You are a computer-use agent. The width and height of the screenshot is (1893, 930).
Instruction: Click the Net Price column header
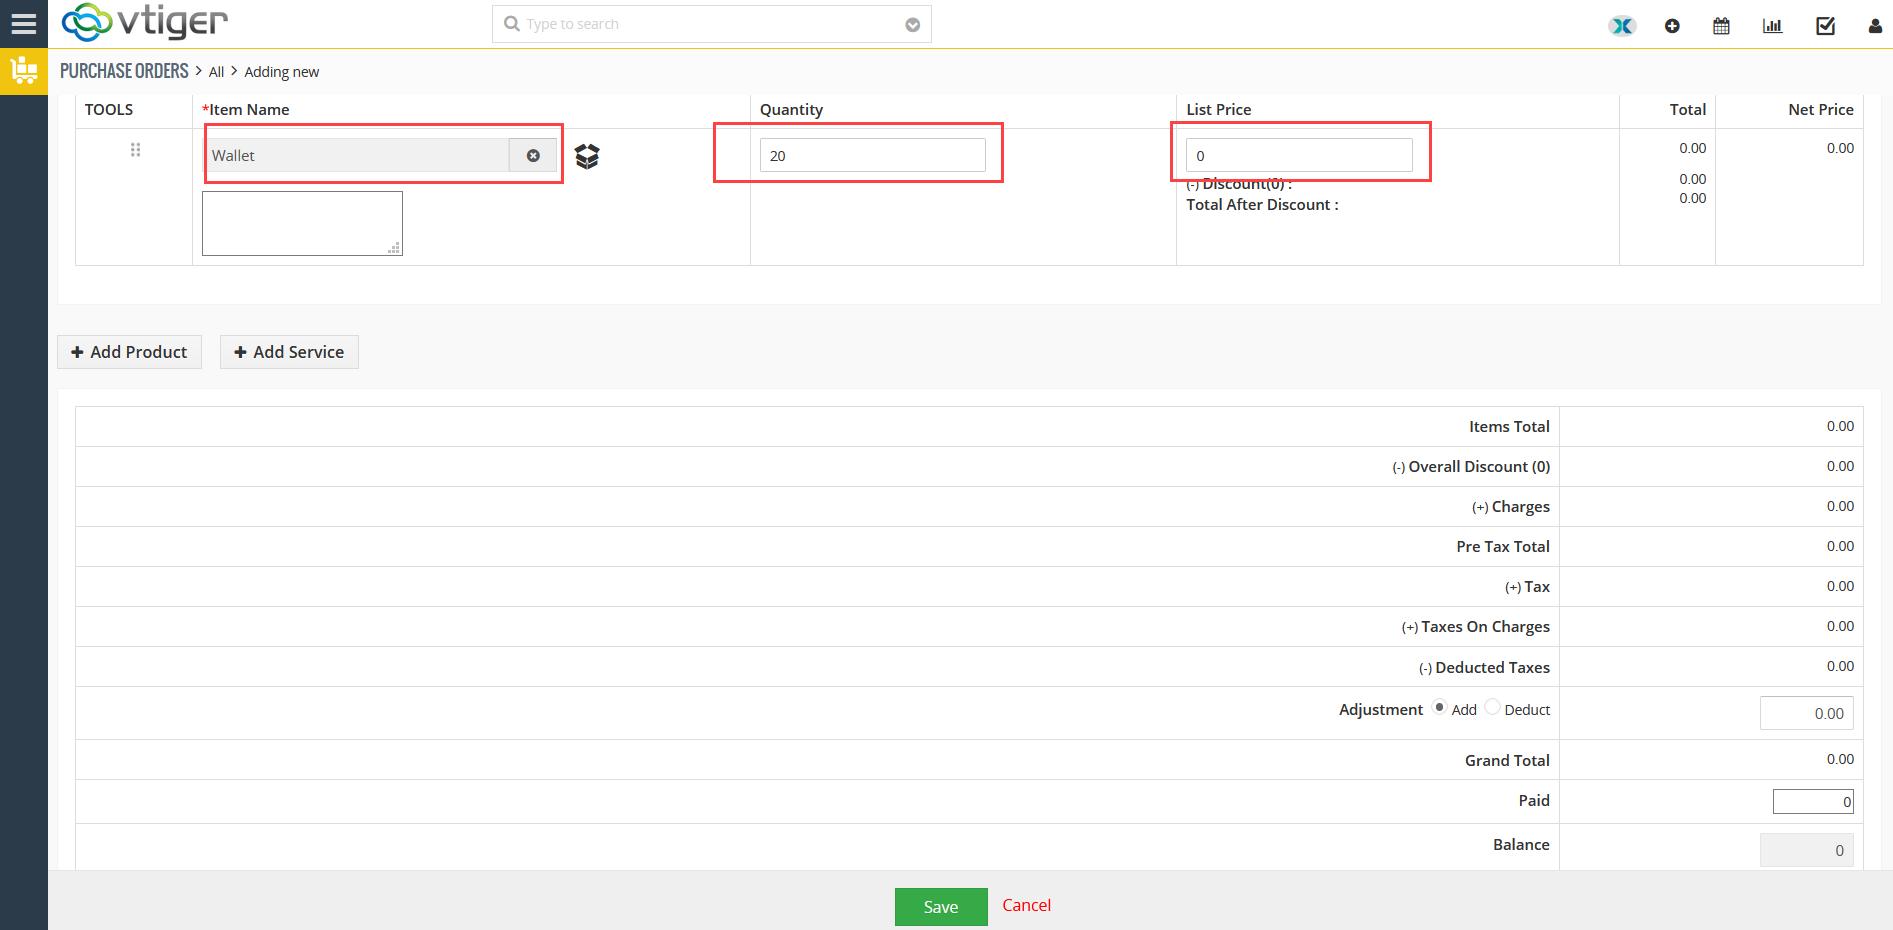tap(1820, 110)
